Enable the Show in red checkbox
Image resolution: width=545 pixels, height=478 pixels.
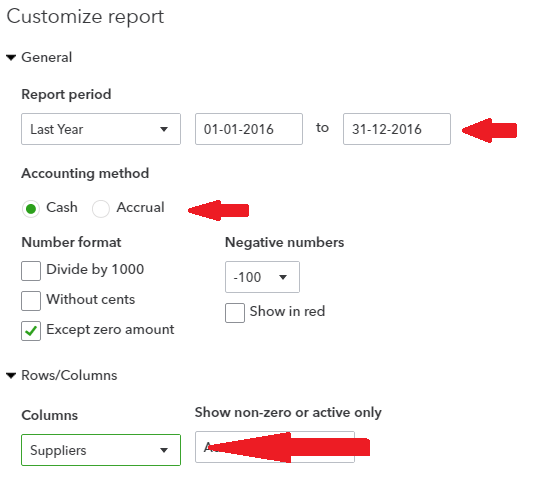point(235,313)
